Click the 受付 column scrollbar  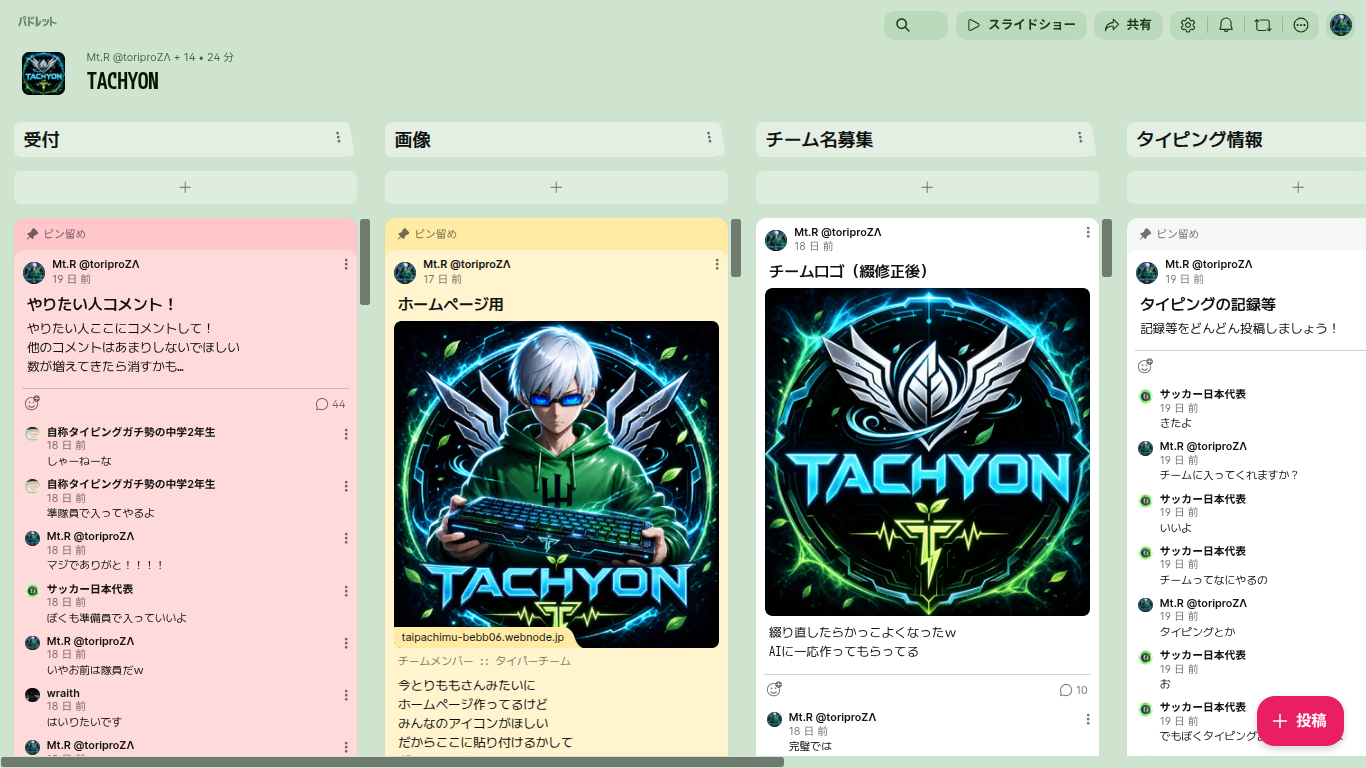[x=365, y=262]
